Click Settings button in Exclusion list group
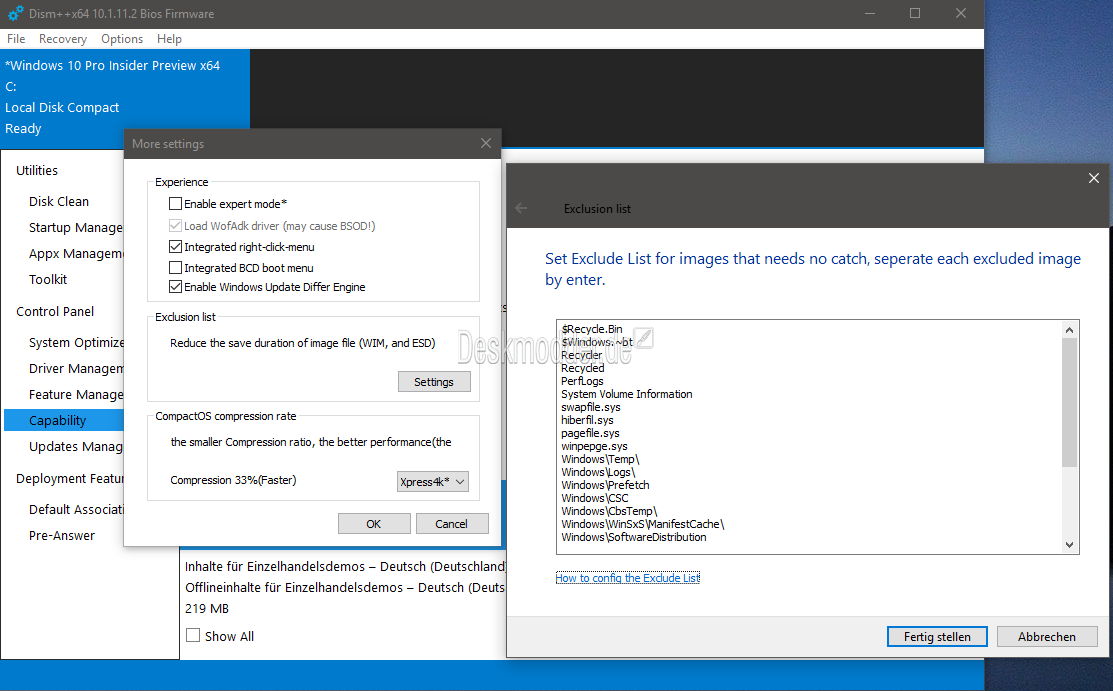1113x691 pixels. tap(434, 382)
